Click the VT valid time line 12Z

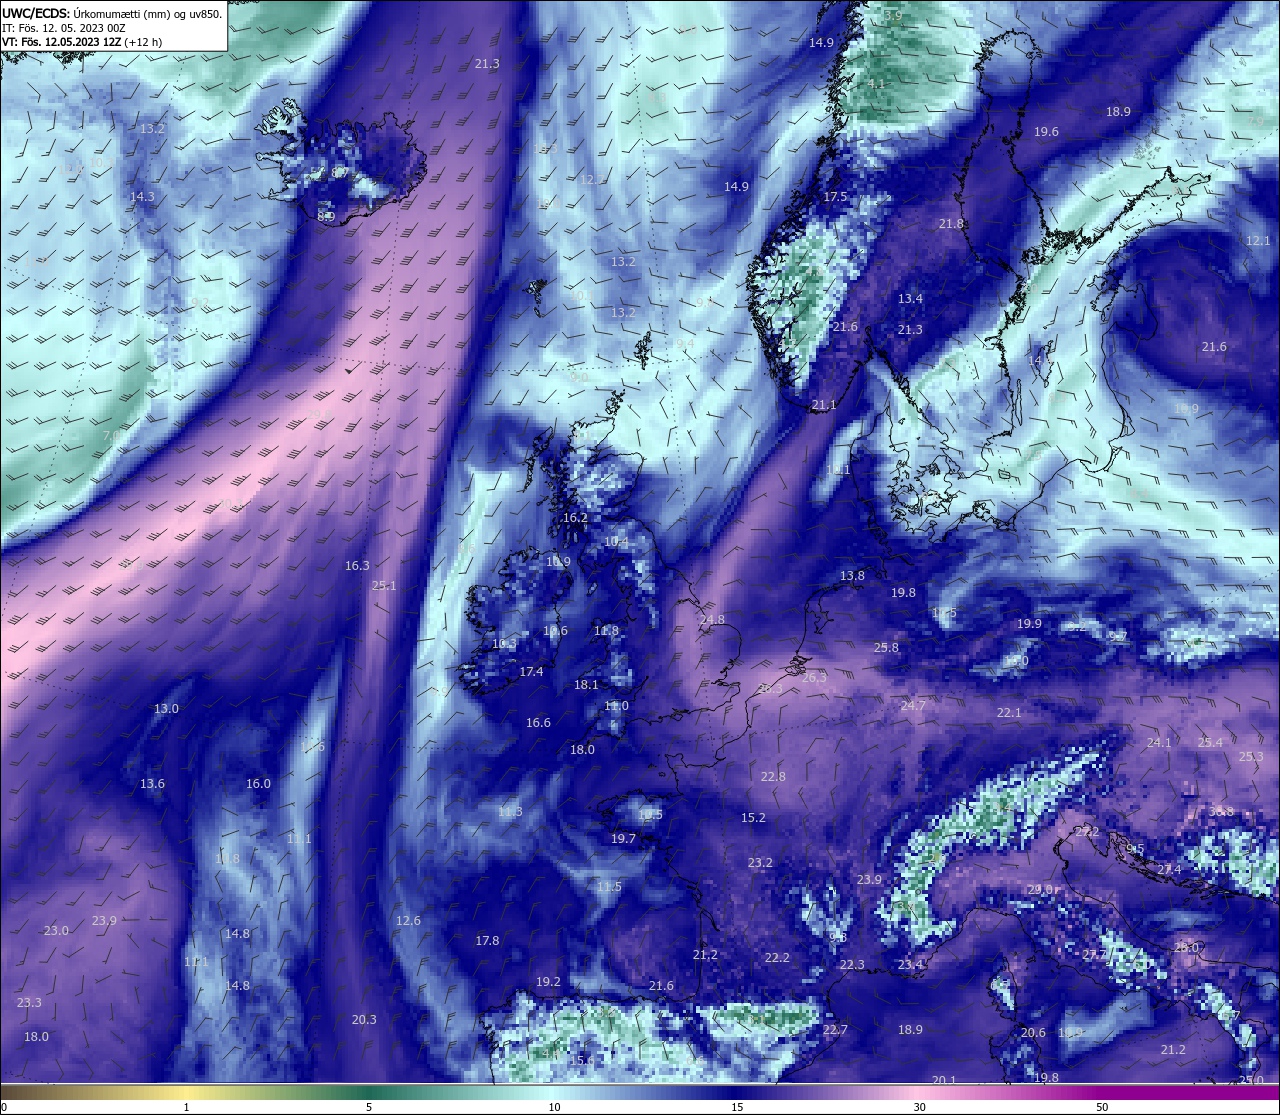click(82, 42)
